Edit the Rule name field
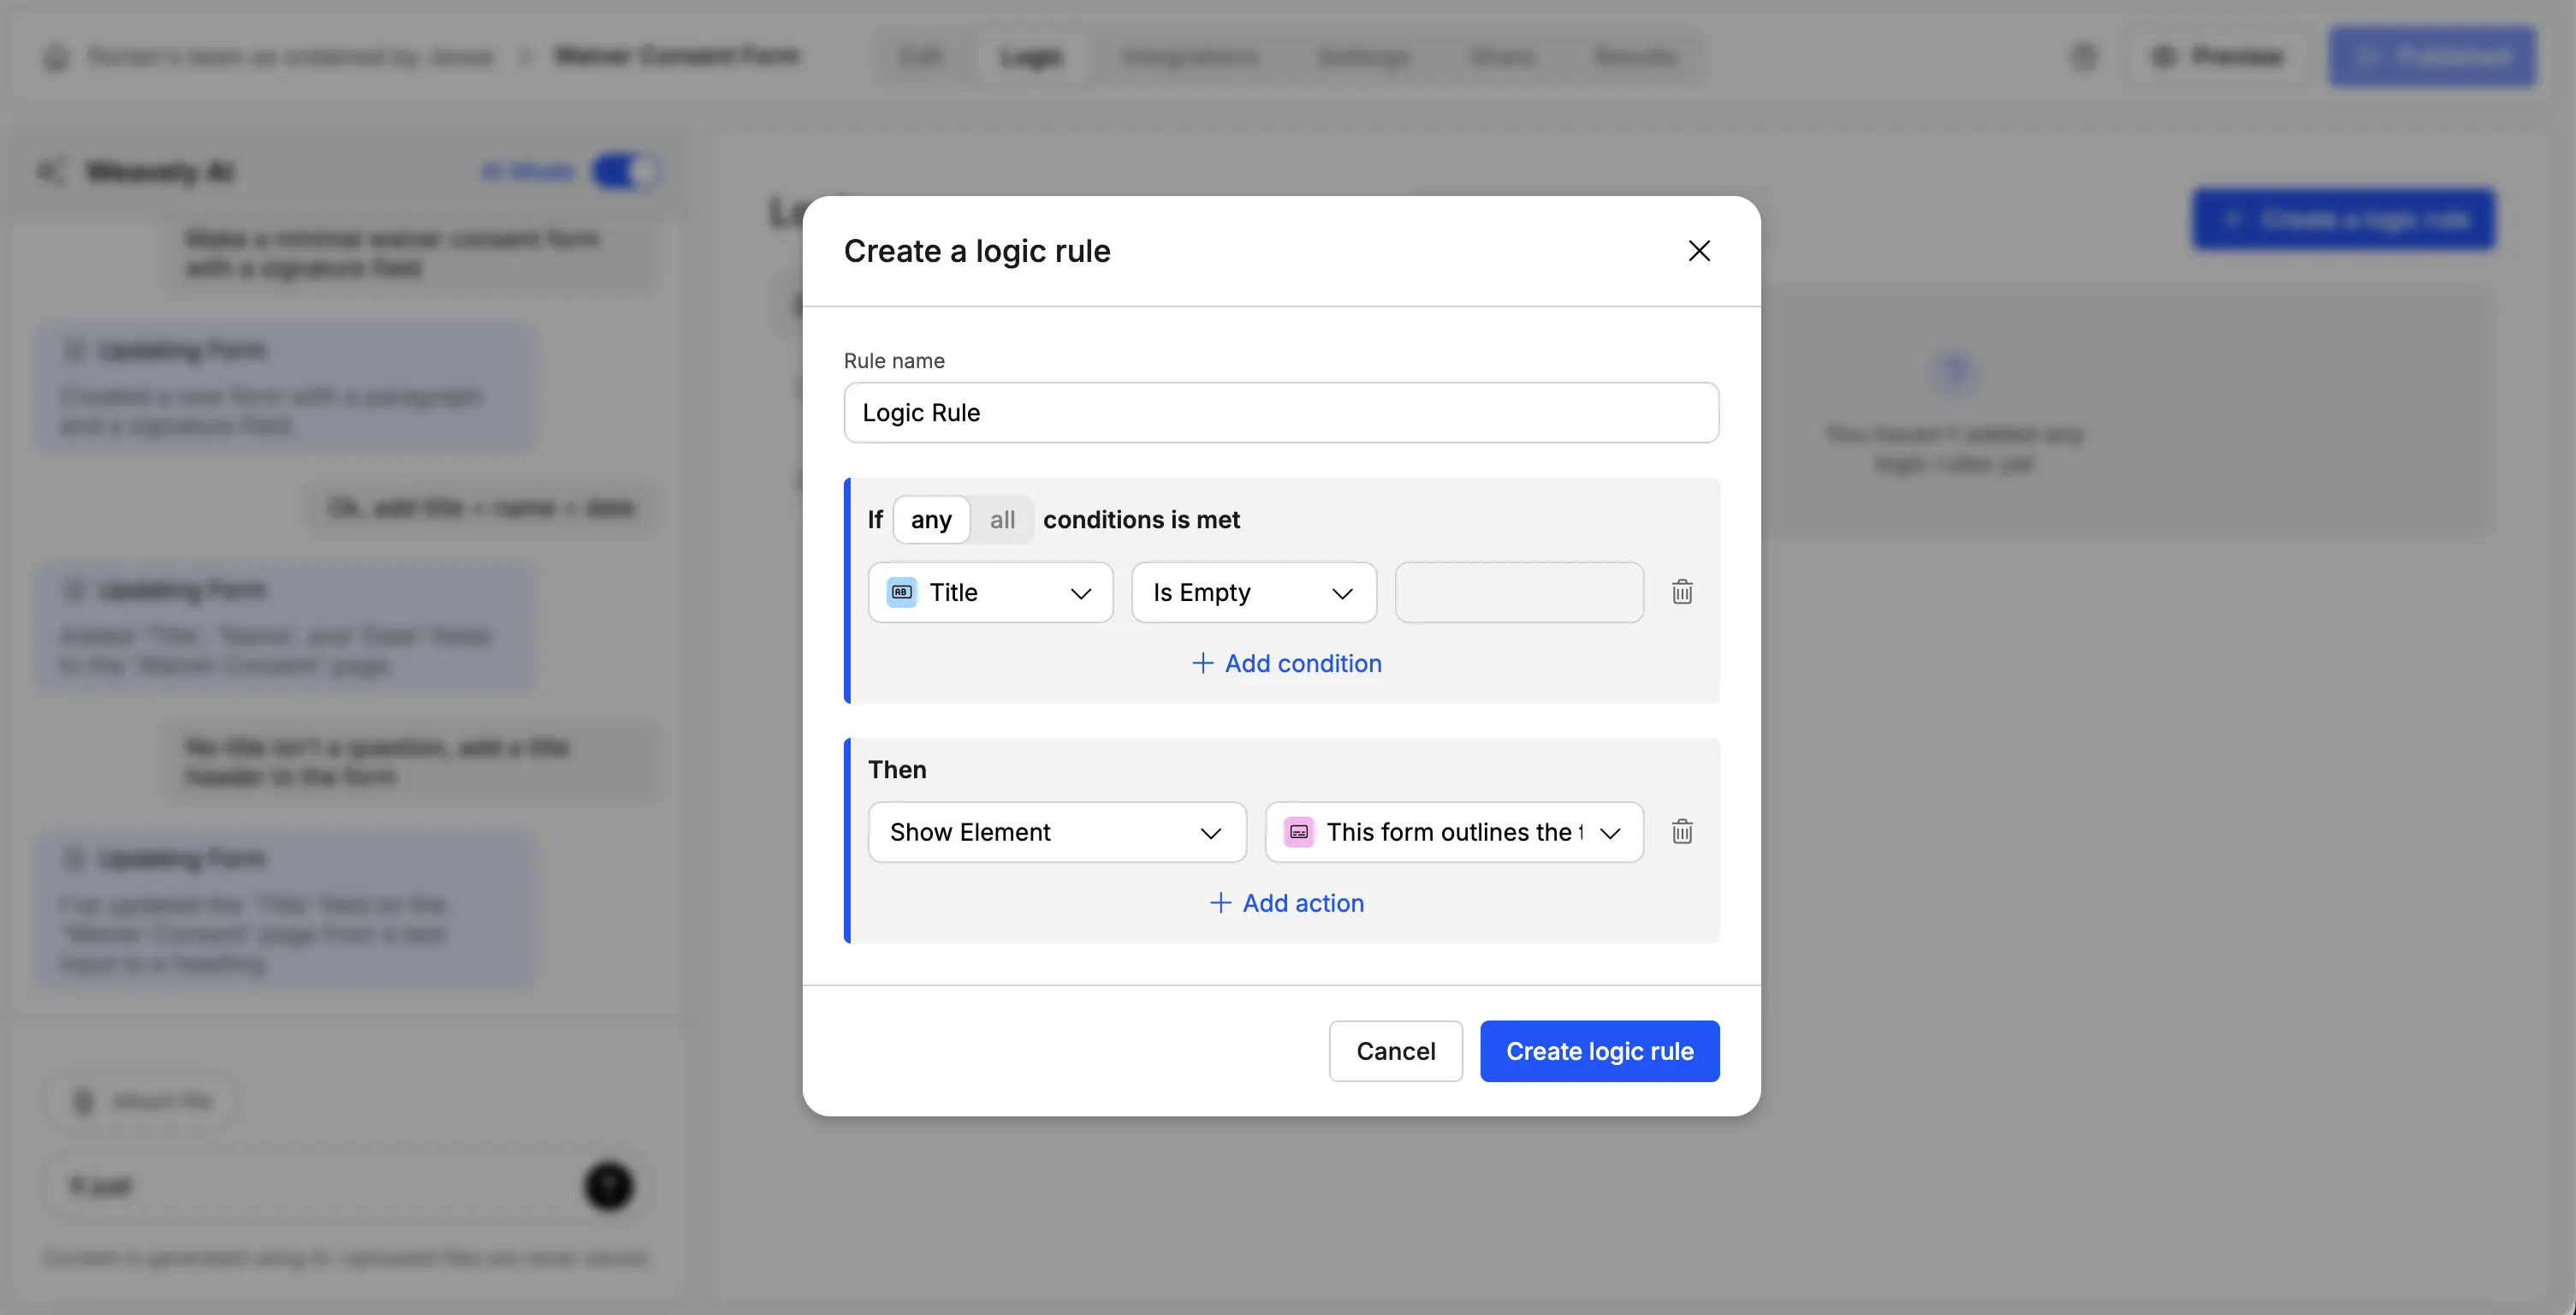2576x1315 pixels. tap(1280, 412)
